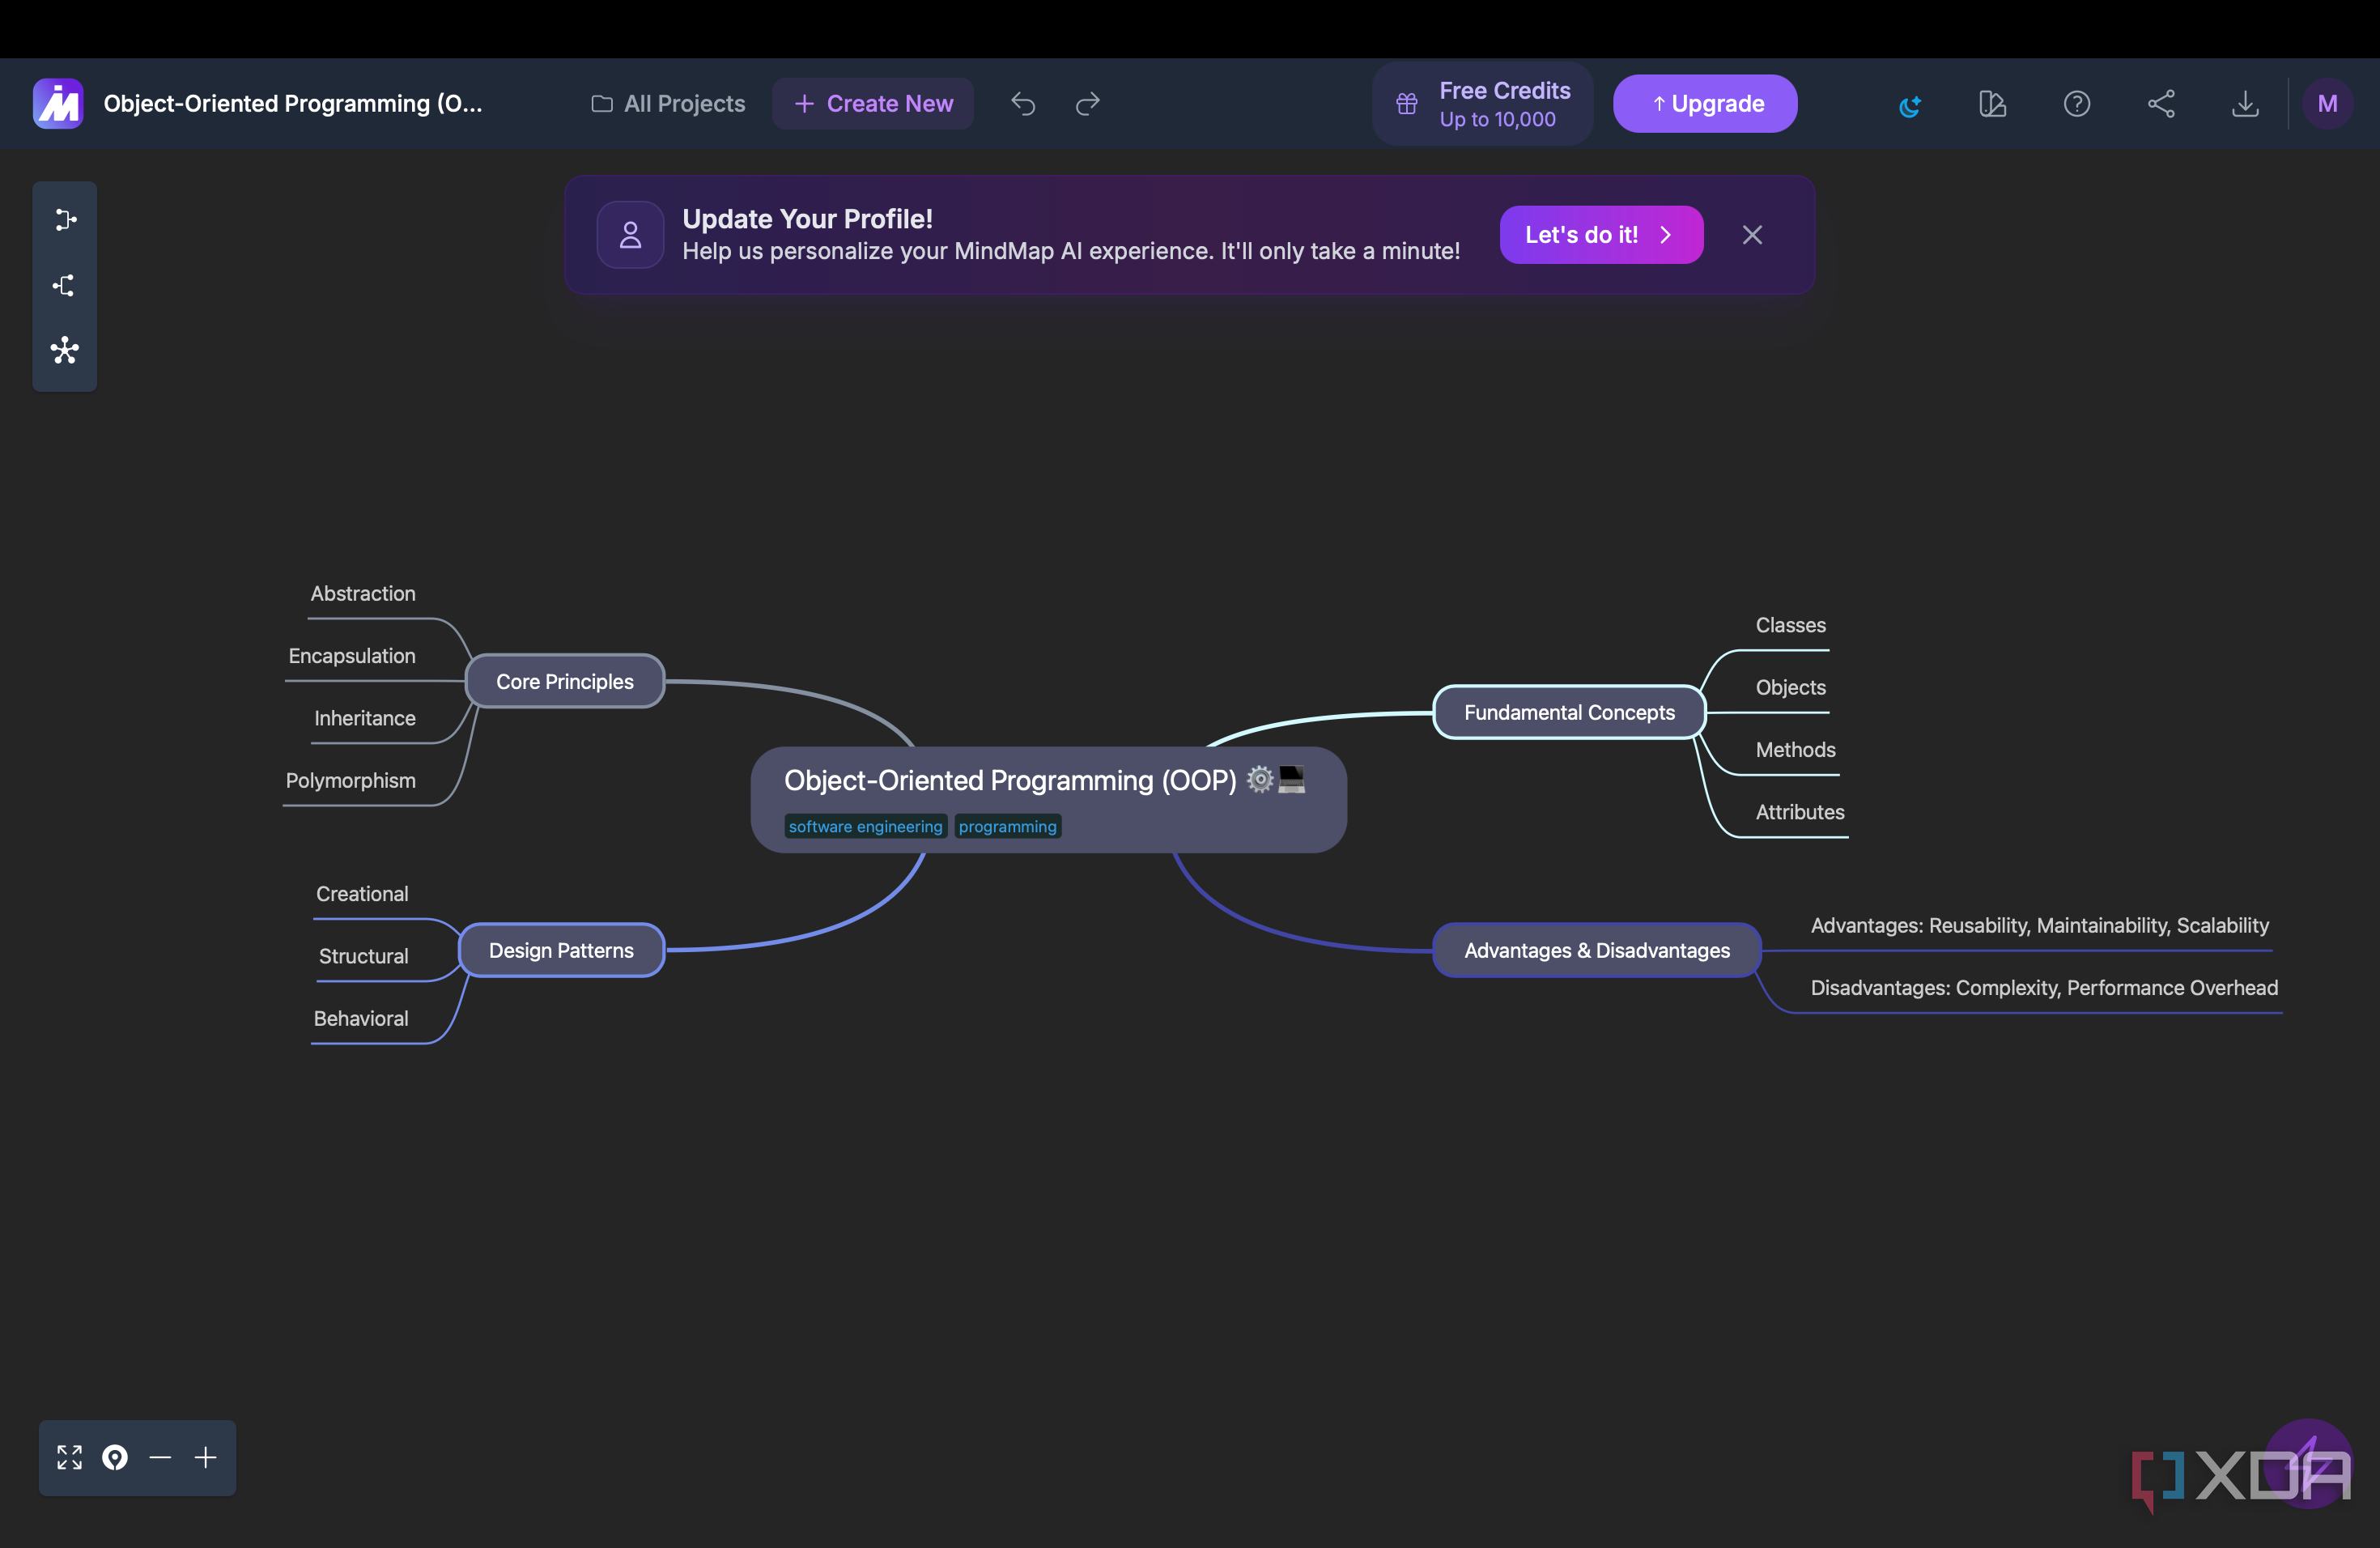Viewport: 2380px width, 1548px height.
Task: Open the AI assistant purple bolt button
Action: click(2308, 1462)
